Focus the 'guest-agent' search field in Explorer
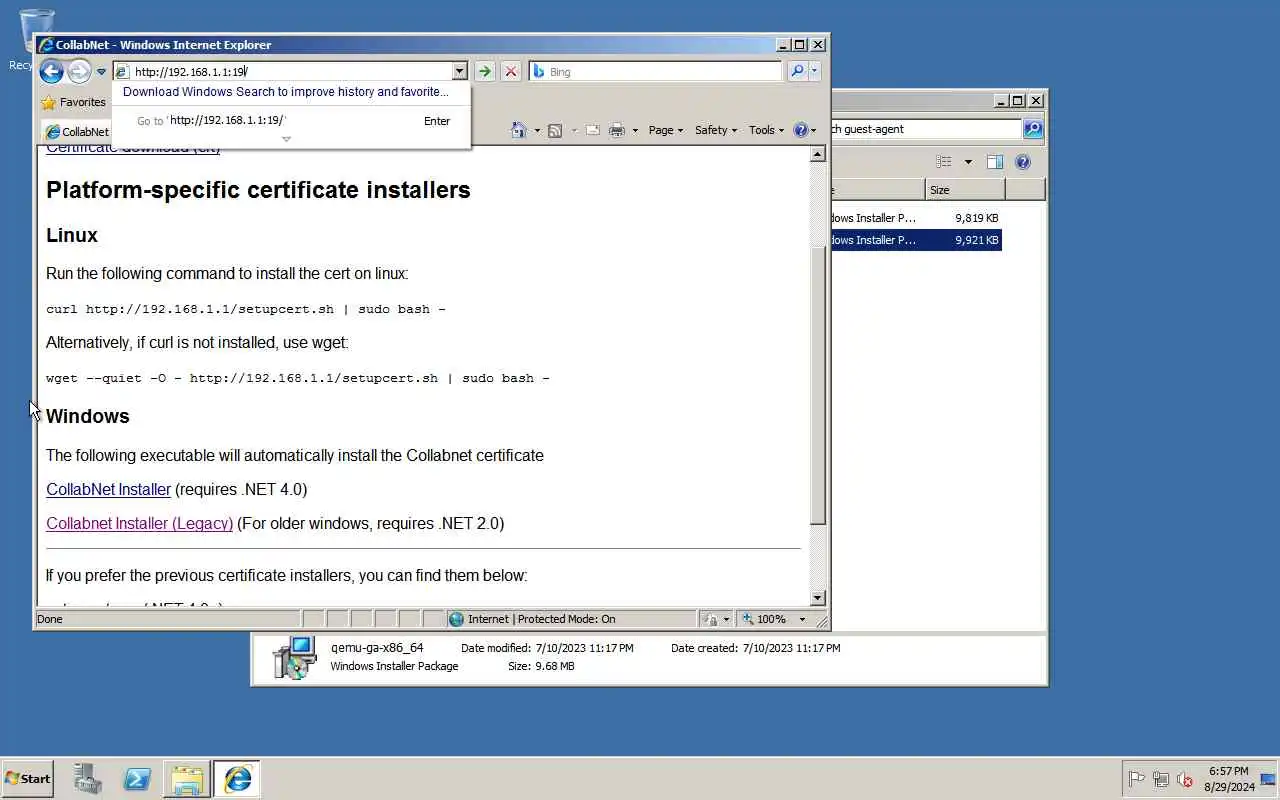 pyautogui.click(x=926, y=129)
